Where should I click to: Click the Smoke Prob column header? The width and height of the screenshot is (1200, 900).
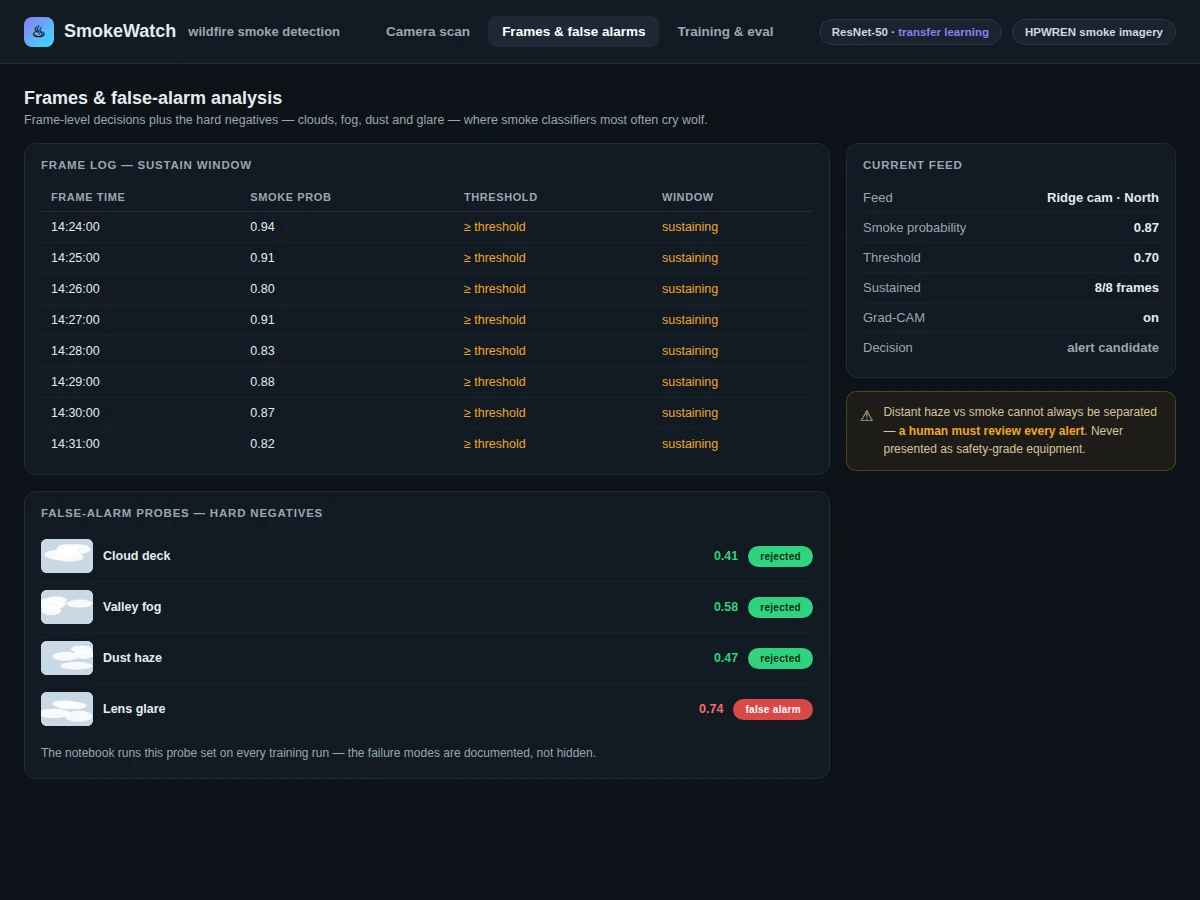click(290, 197)
